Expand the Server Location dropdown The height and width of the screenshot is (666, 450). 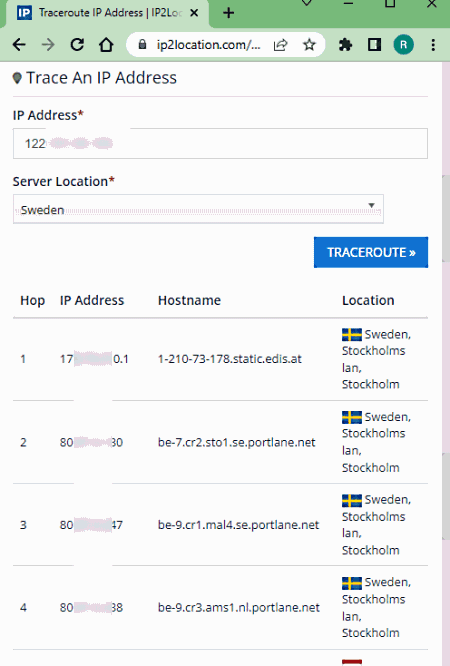tap(198, 209)
